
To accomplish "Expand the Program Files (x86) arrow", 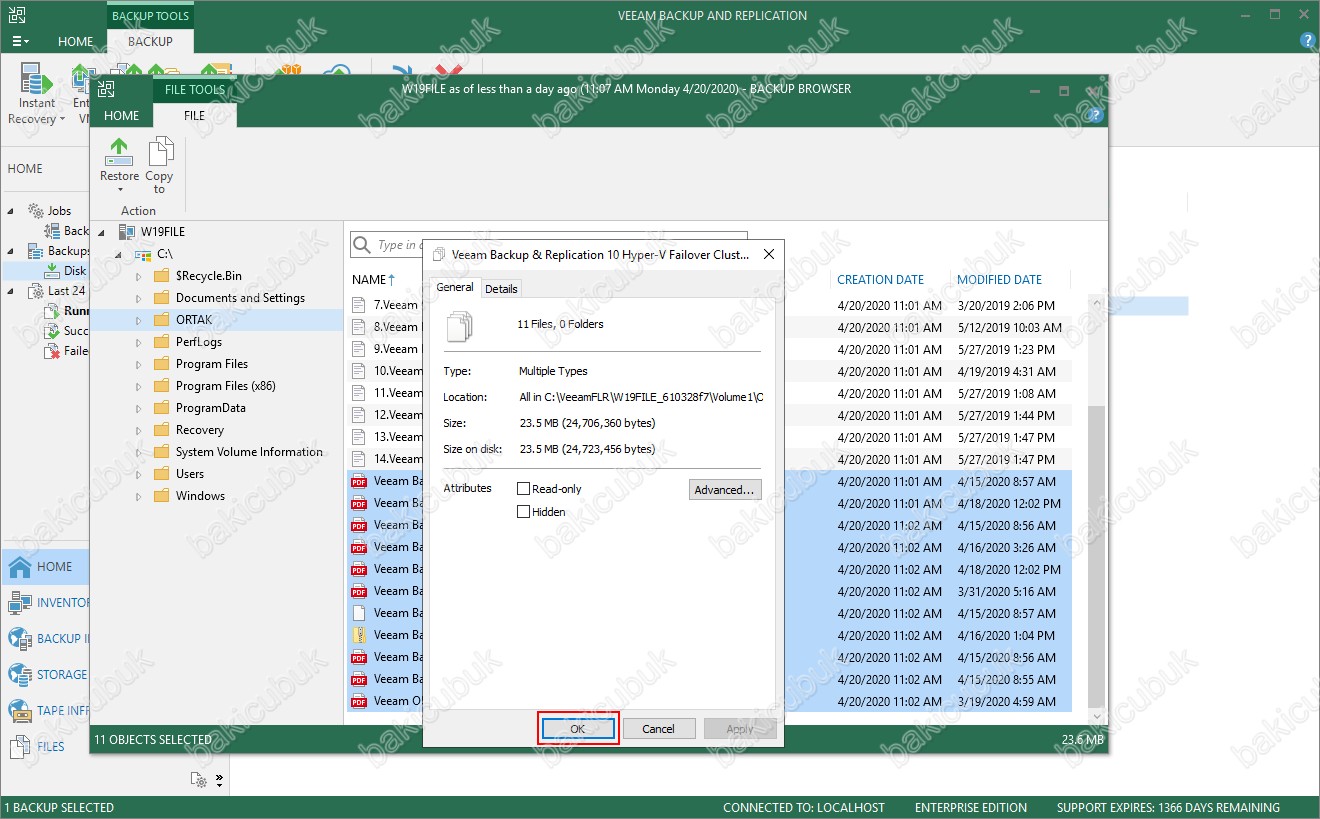I will pos(139,386).
